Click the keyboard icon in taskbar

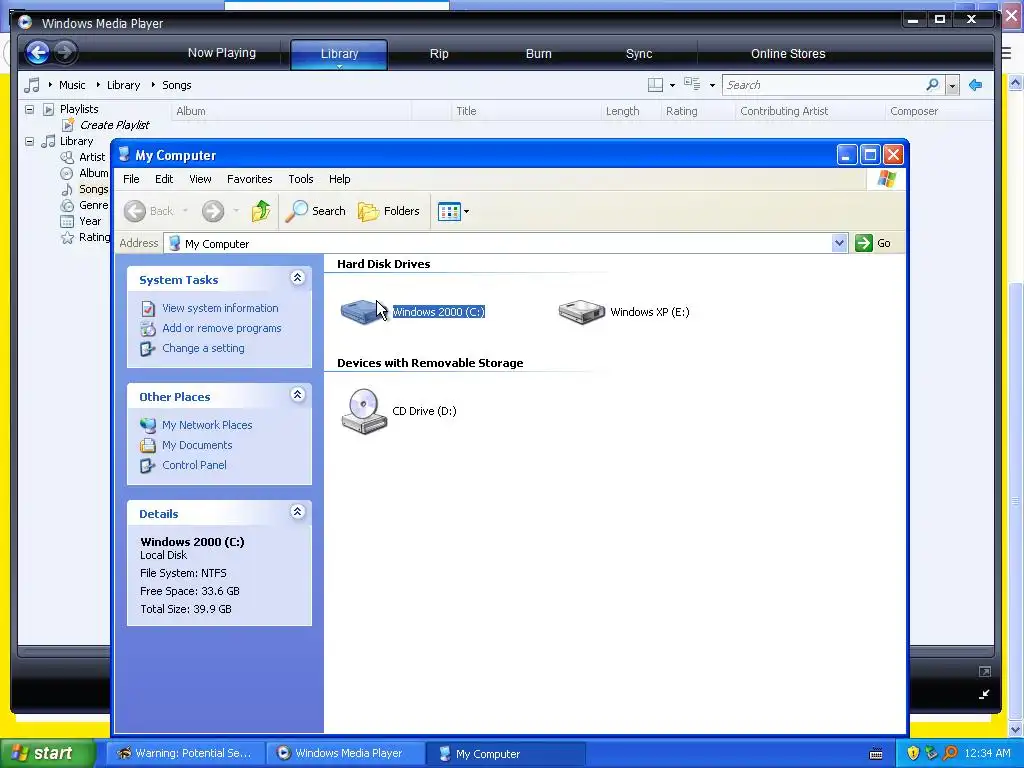[876, 754]
